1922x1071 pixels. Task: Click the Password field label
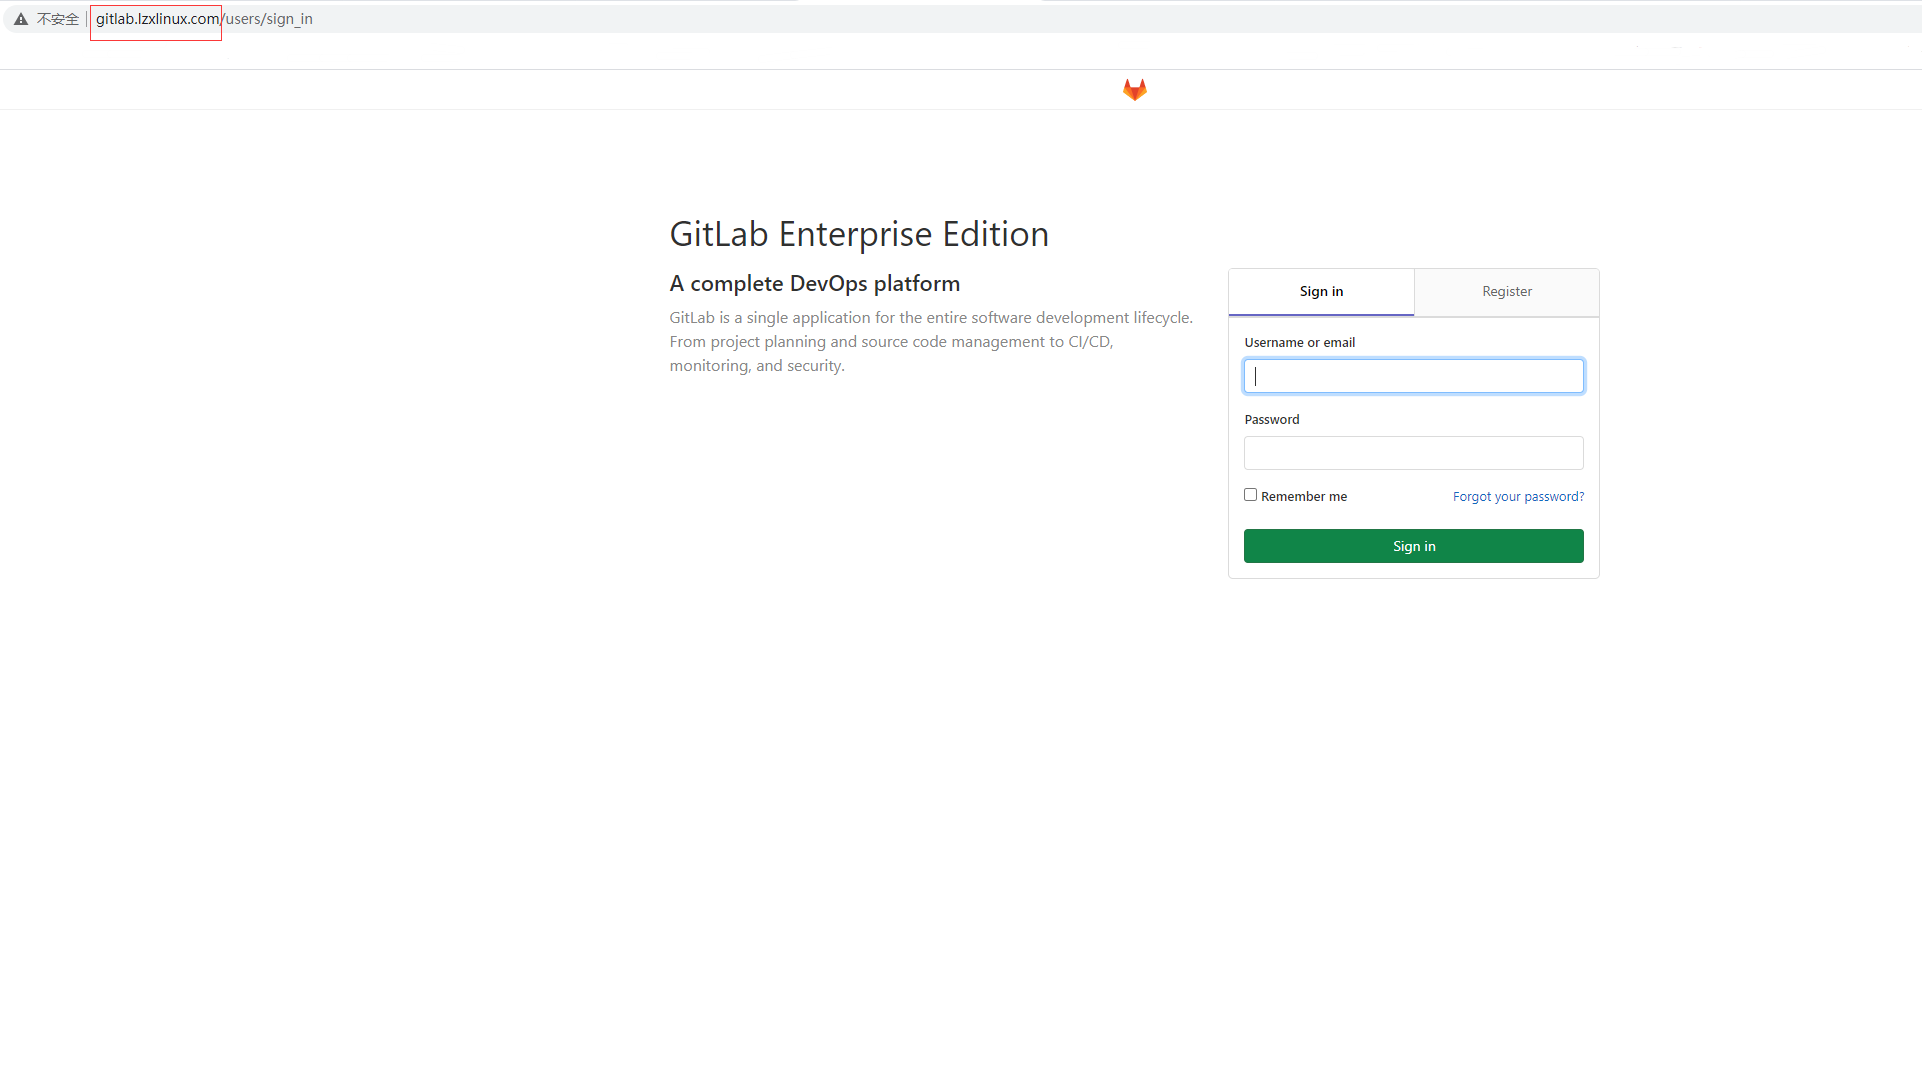click(1272, 419)
